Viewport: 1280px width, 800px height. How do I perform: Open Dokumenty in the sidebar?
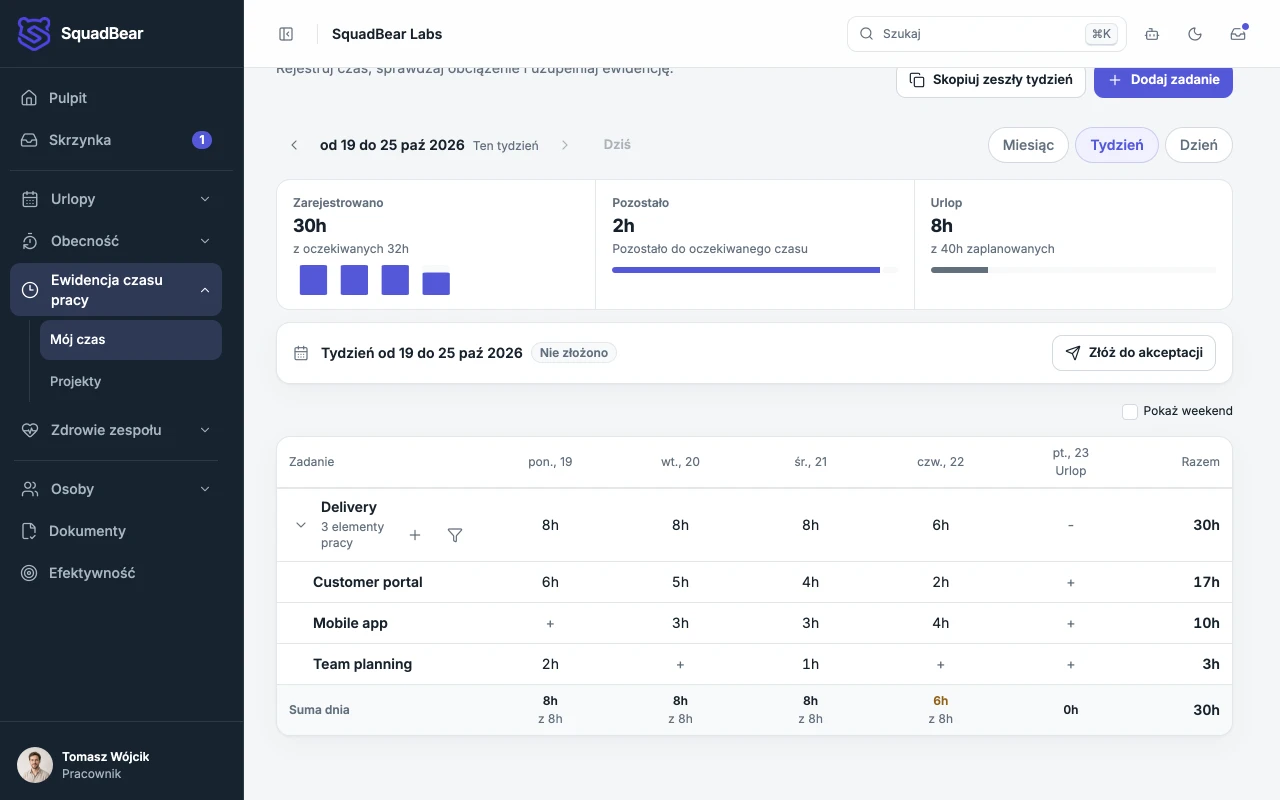[116, 531]
